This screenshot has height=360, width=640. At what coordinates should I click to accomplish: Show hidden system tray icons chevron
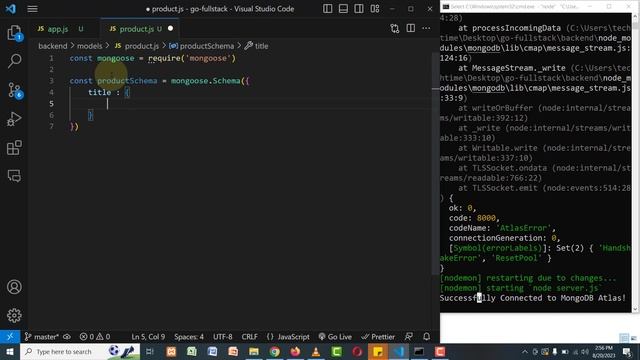525,352
